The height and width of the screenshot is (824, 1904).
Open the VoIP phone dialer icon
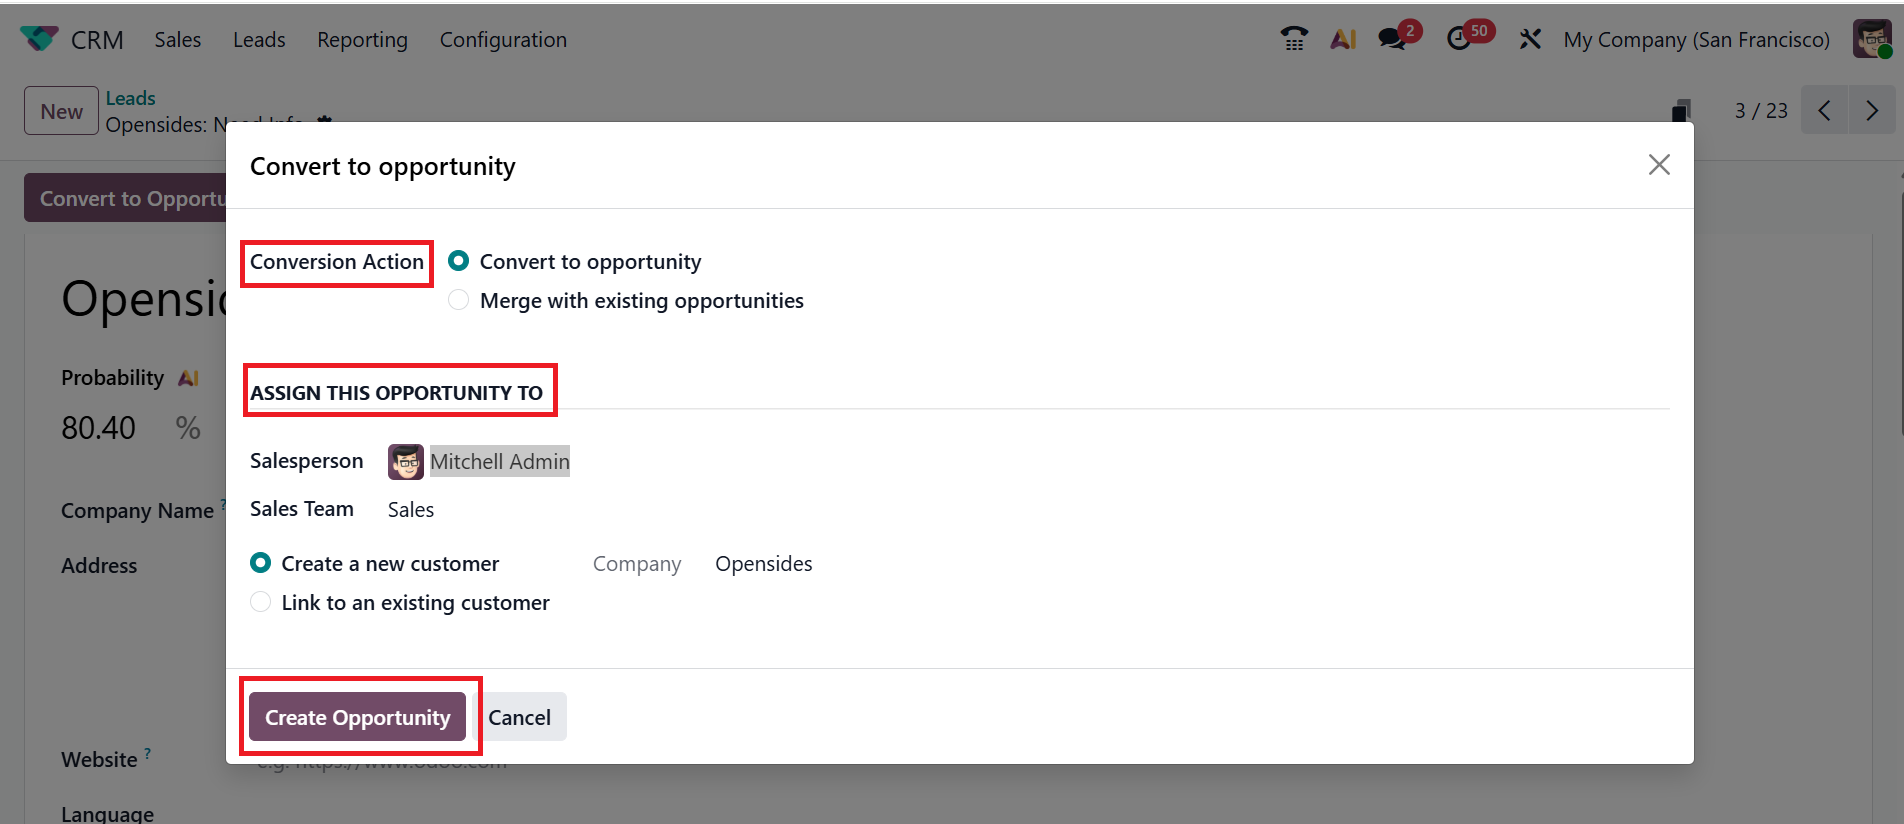(1294, 39)
